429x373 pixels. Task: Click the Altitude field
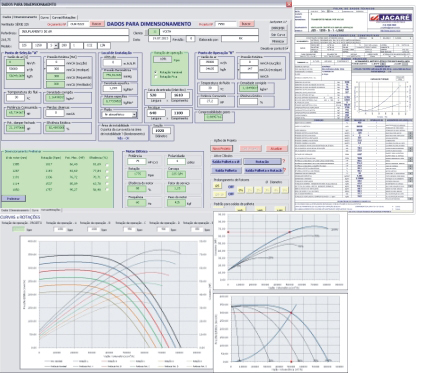(x=112, y=63)
